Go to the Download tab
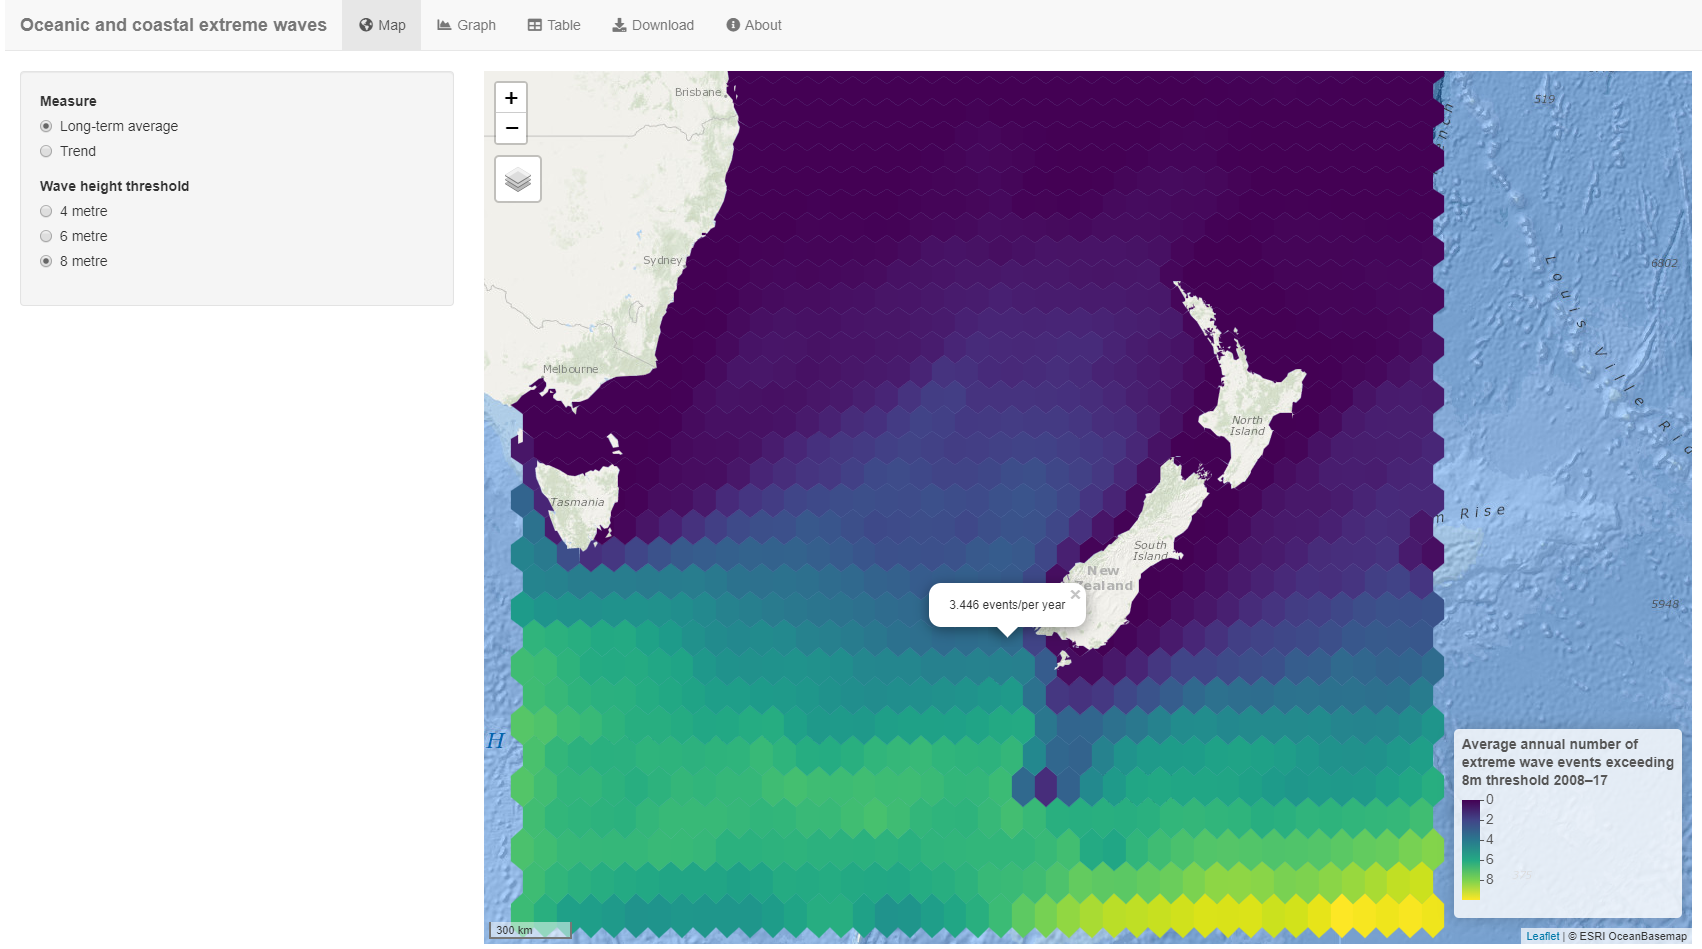The image size is (1702, 949). (x=653, y=25)
